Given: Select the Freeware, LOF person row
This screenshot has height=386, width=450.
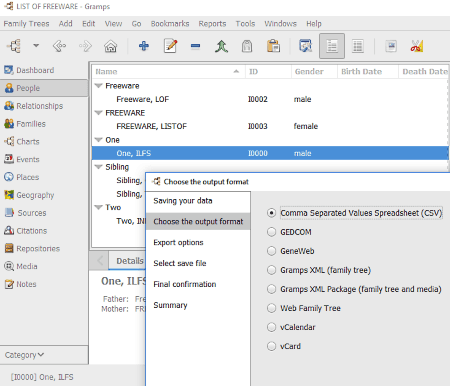Looking at the screenshot, I should point(270,99).
